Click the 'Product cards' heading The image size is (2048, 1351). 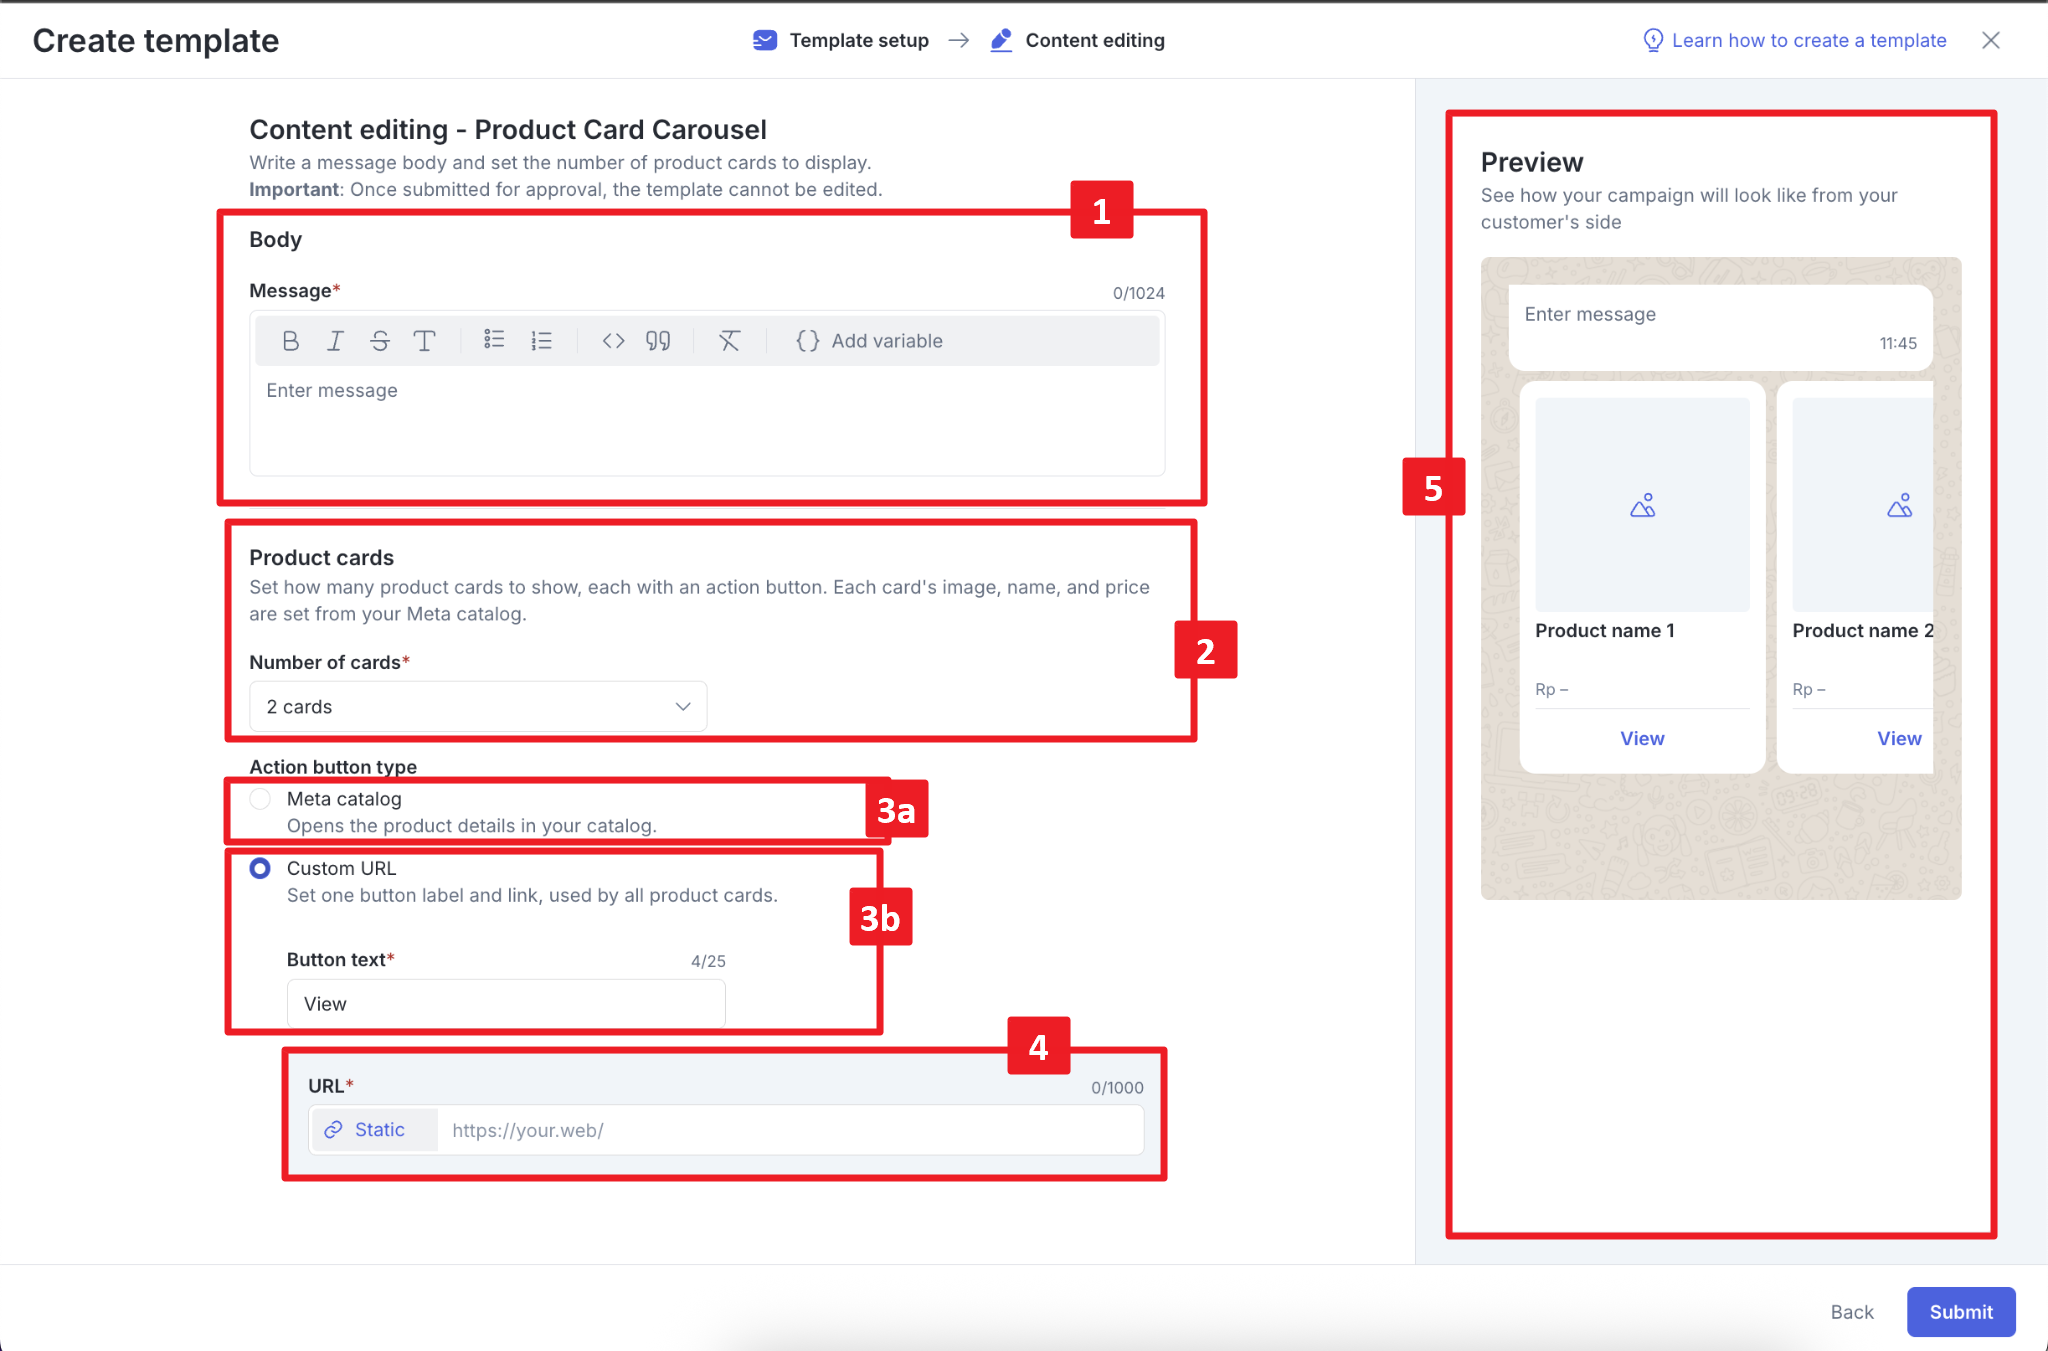click(321, 558)
